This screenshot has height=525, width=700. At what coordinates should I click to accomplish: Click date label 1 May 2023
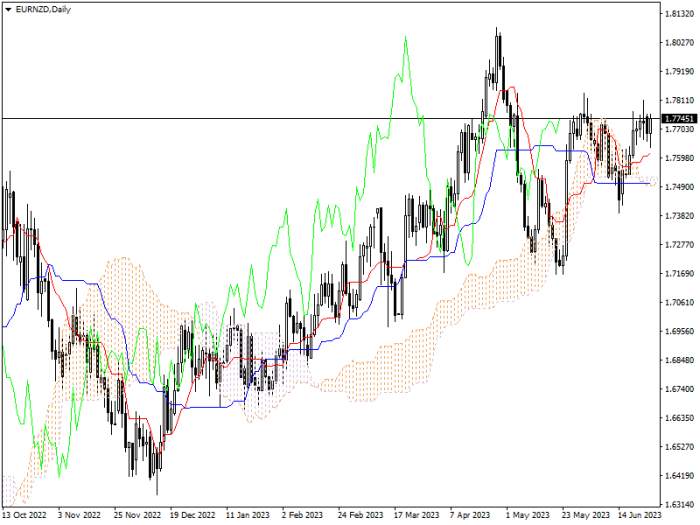pyautogui.click(x=528, y=515)
